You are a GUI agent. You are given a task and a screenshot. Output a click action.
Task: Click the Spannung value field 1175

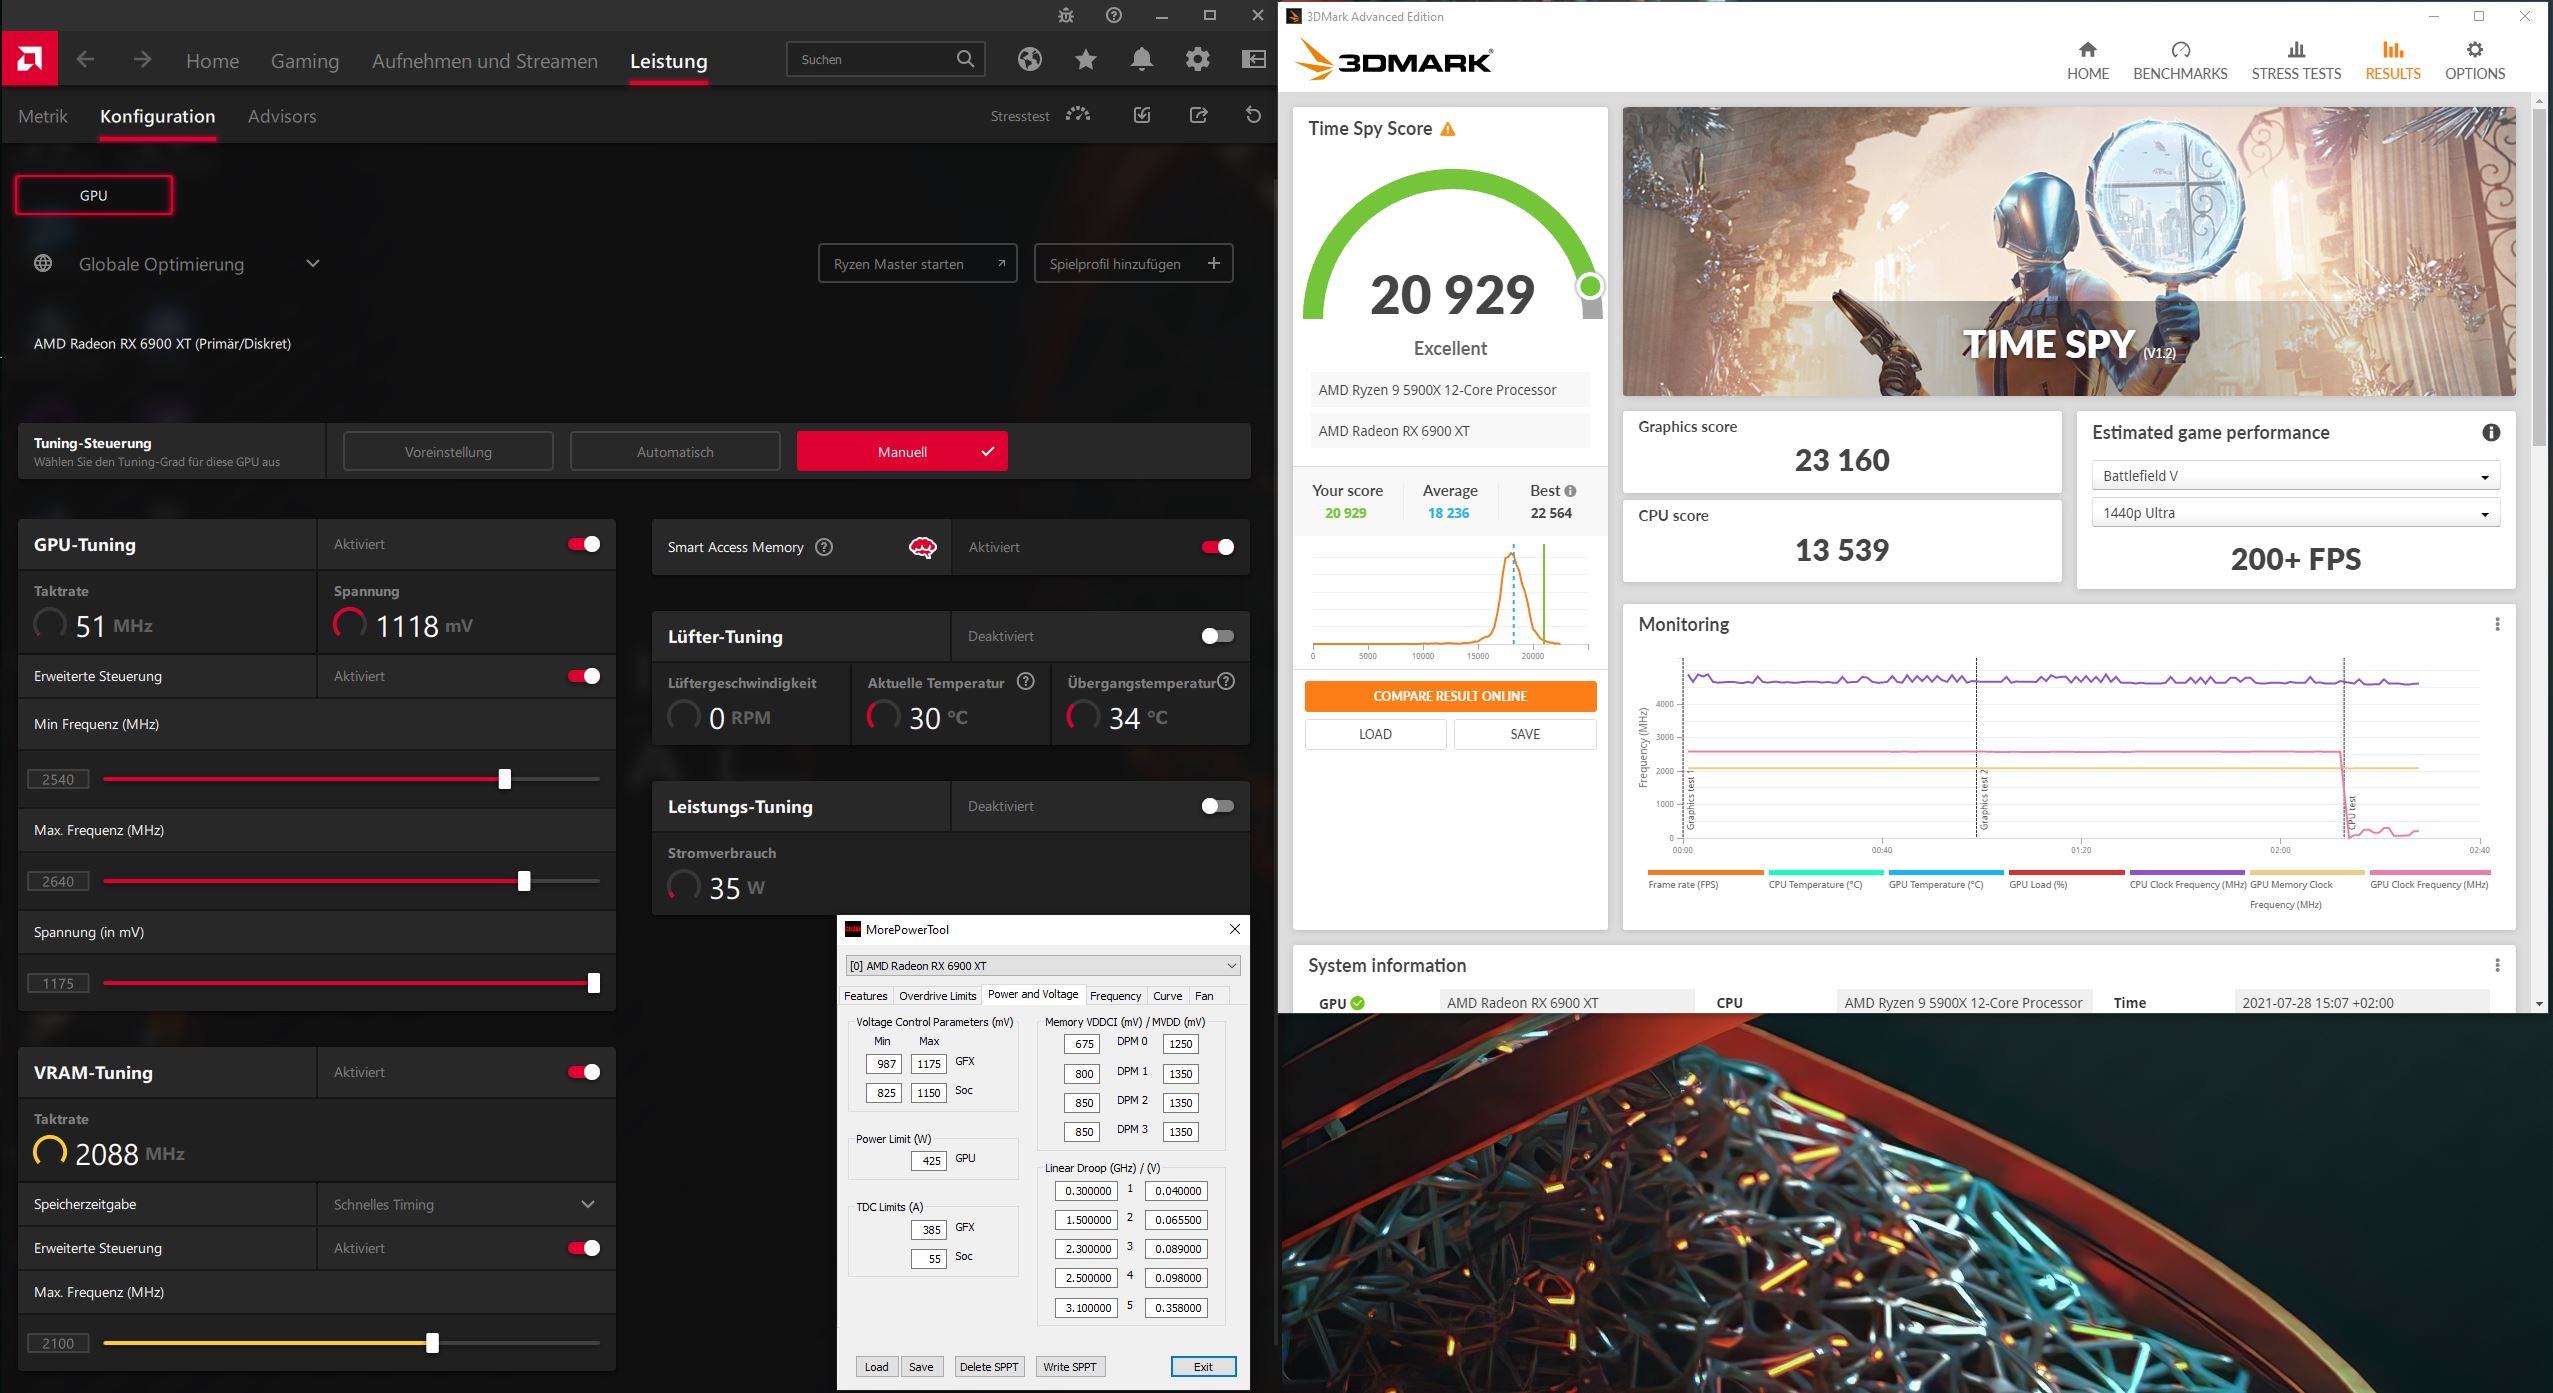[58, 983]
